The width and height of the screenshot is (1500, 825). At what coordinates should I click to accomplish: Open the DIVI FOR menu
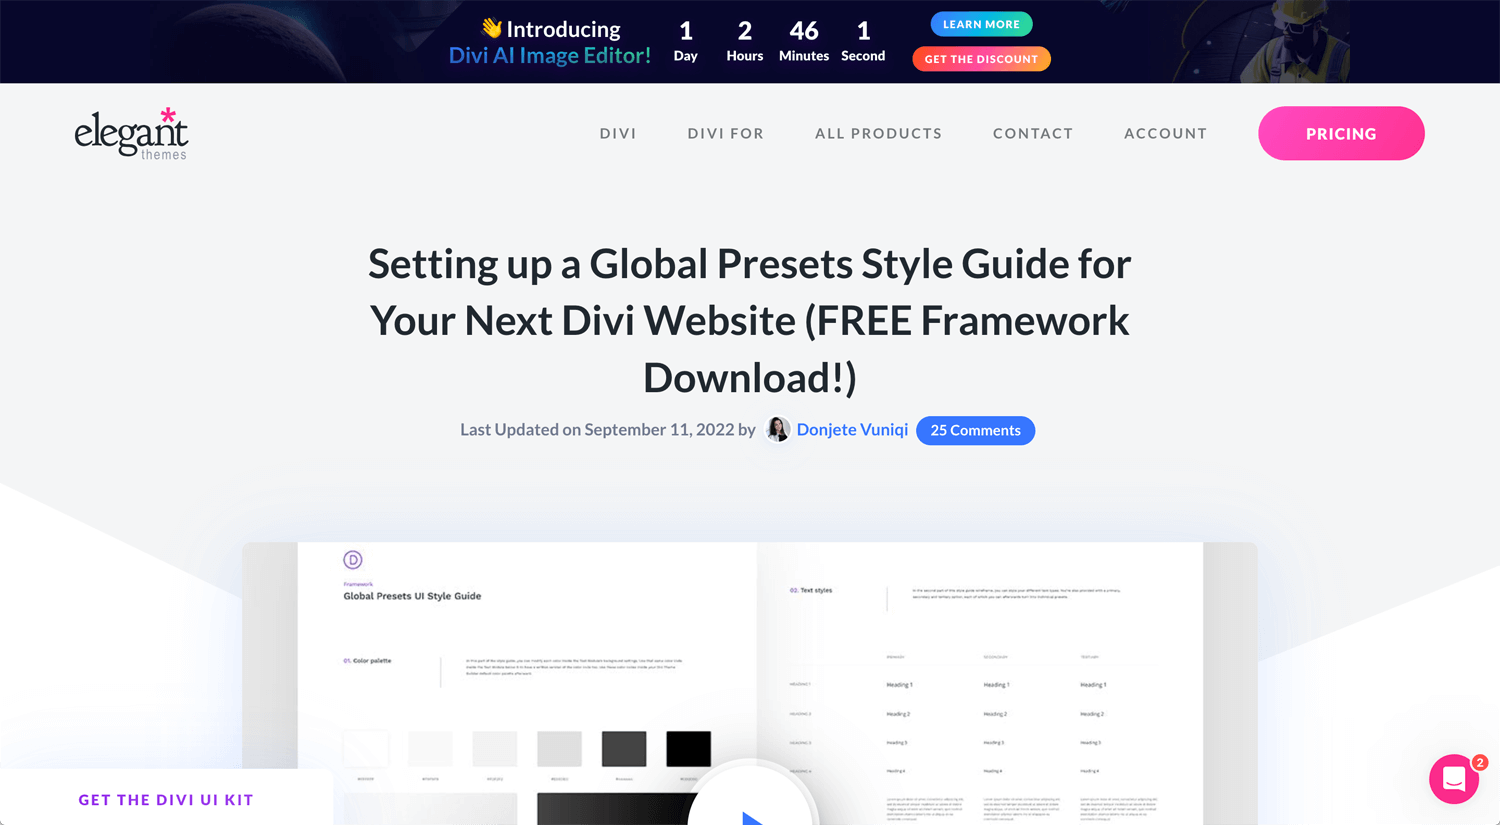pos(725,133)
